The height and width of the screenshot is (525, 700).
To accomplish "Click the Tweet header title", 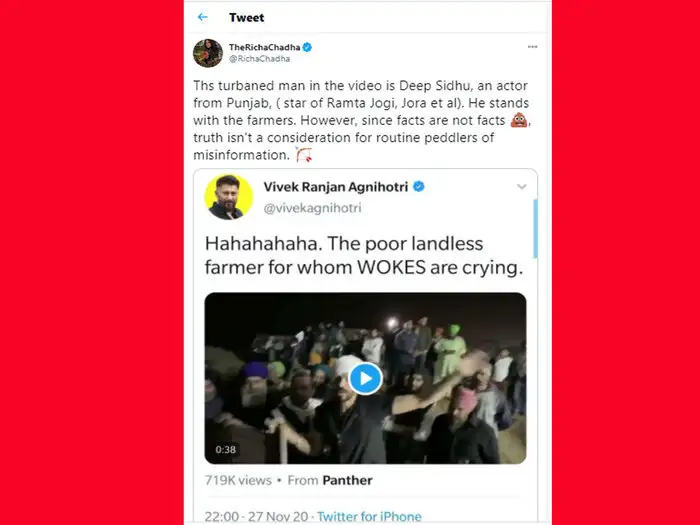I will pyautogui.click(x=247, y=17).
